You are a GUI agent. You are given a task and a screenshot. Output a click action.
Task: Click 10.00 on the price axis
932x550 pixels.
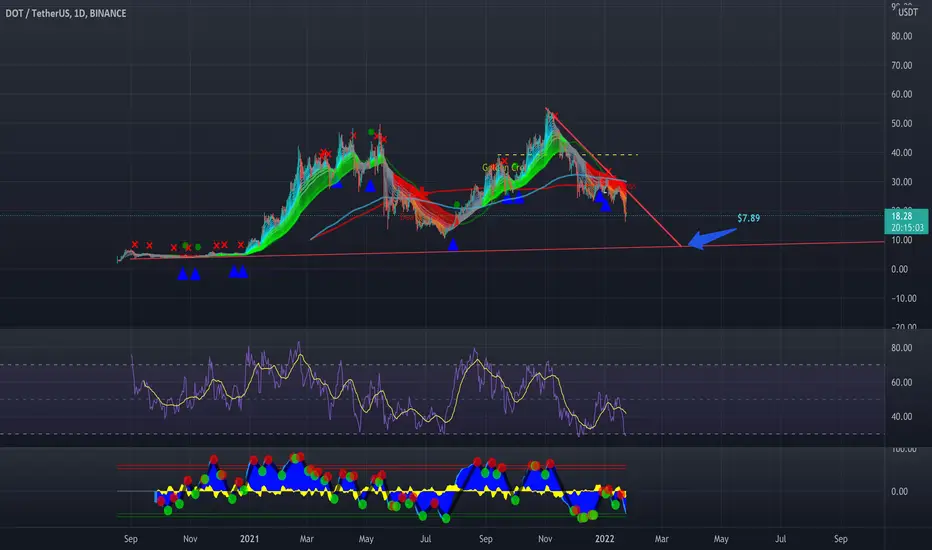tap(902, 240)
